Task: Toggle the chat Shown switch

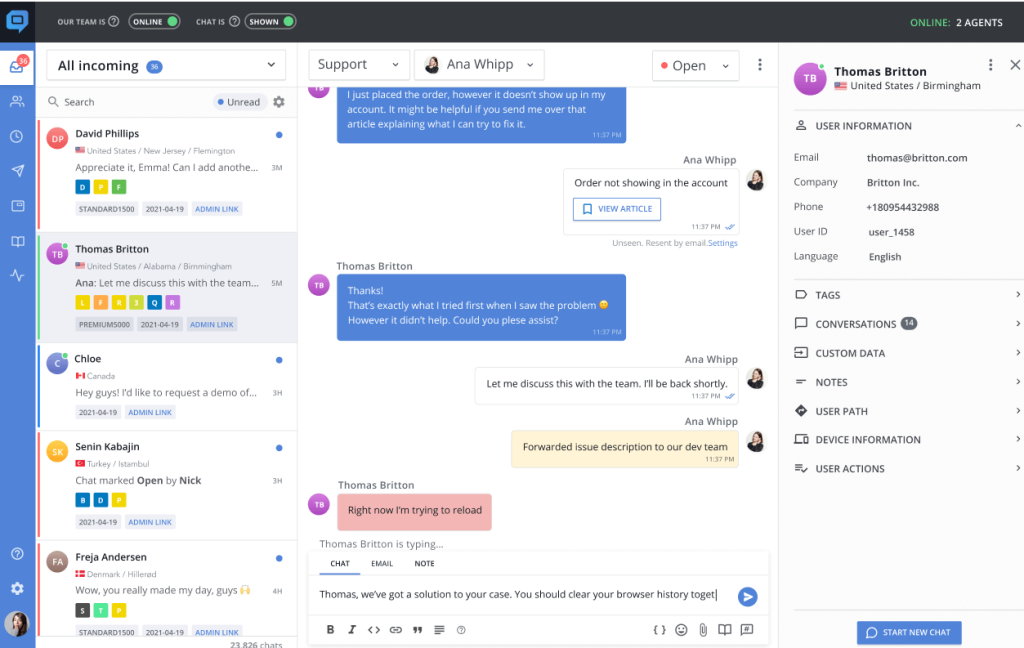Action: point(270,22)
